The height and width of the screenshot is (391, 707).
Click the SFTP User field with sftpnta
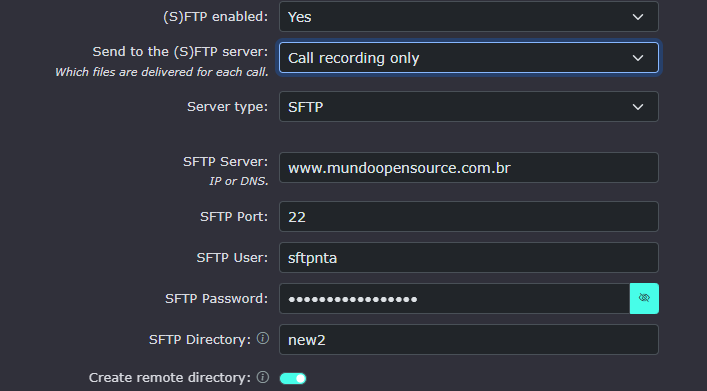coord(469,258)
